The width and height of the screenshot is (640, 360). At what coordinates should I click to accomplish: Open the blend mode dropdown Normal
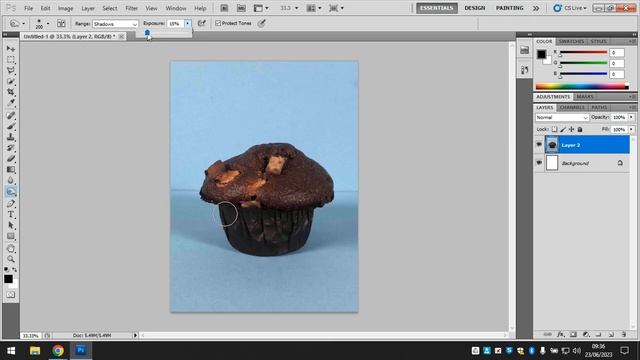562,118
